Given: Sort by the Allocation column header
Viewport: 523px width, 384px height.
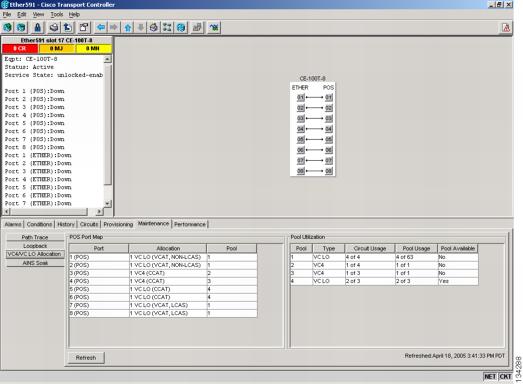Looking at the screenshot, I should [x=168, y=249].
